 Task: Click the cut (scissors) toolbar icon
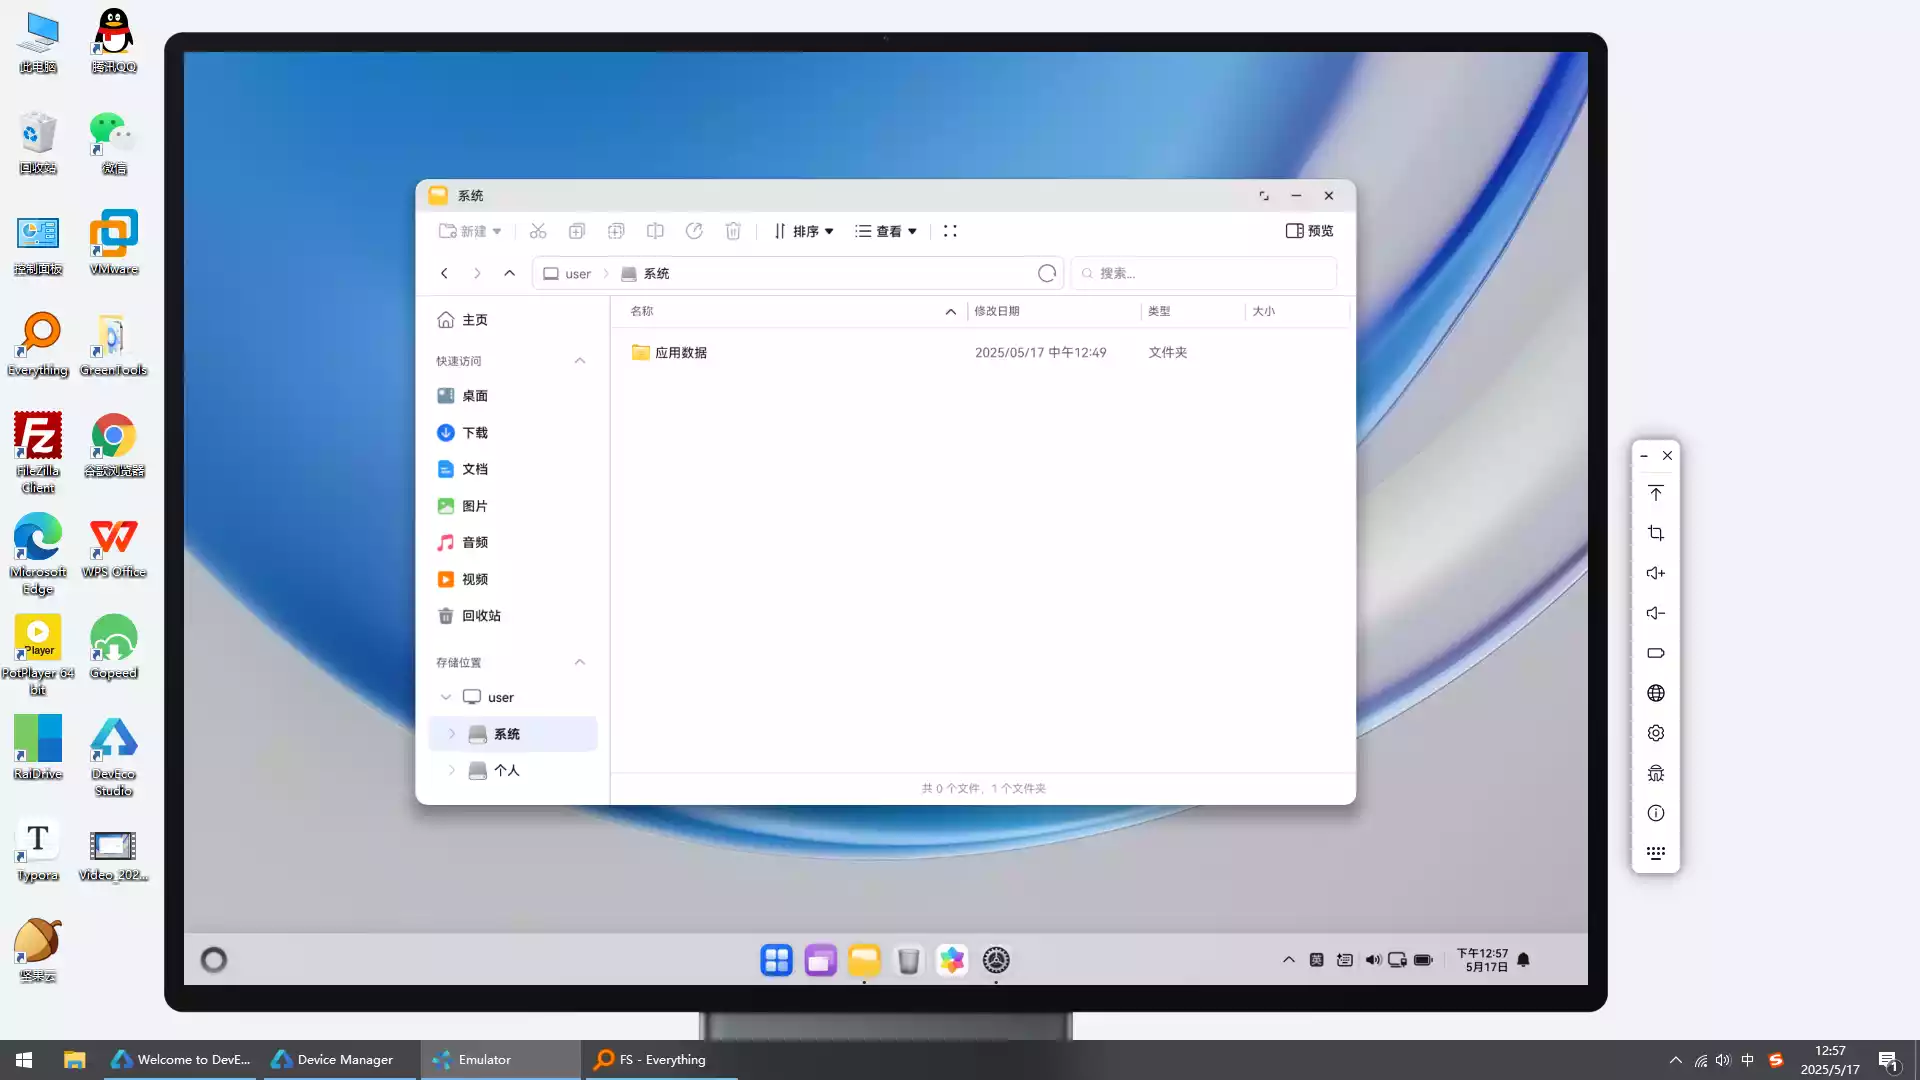[538, 231]
